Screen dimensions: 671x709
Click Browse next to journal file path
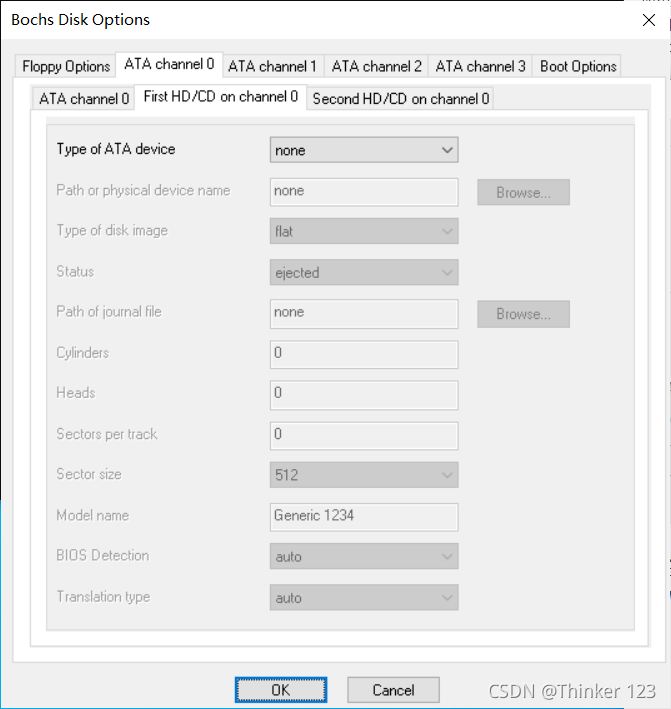(x=523, y=314)
